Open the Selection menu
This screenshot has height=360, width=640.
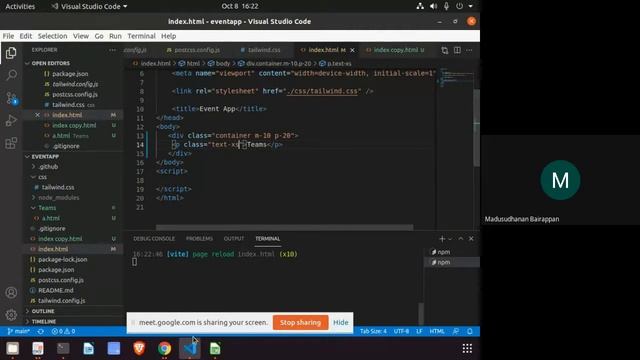click(52, 36)
